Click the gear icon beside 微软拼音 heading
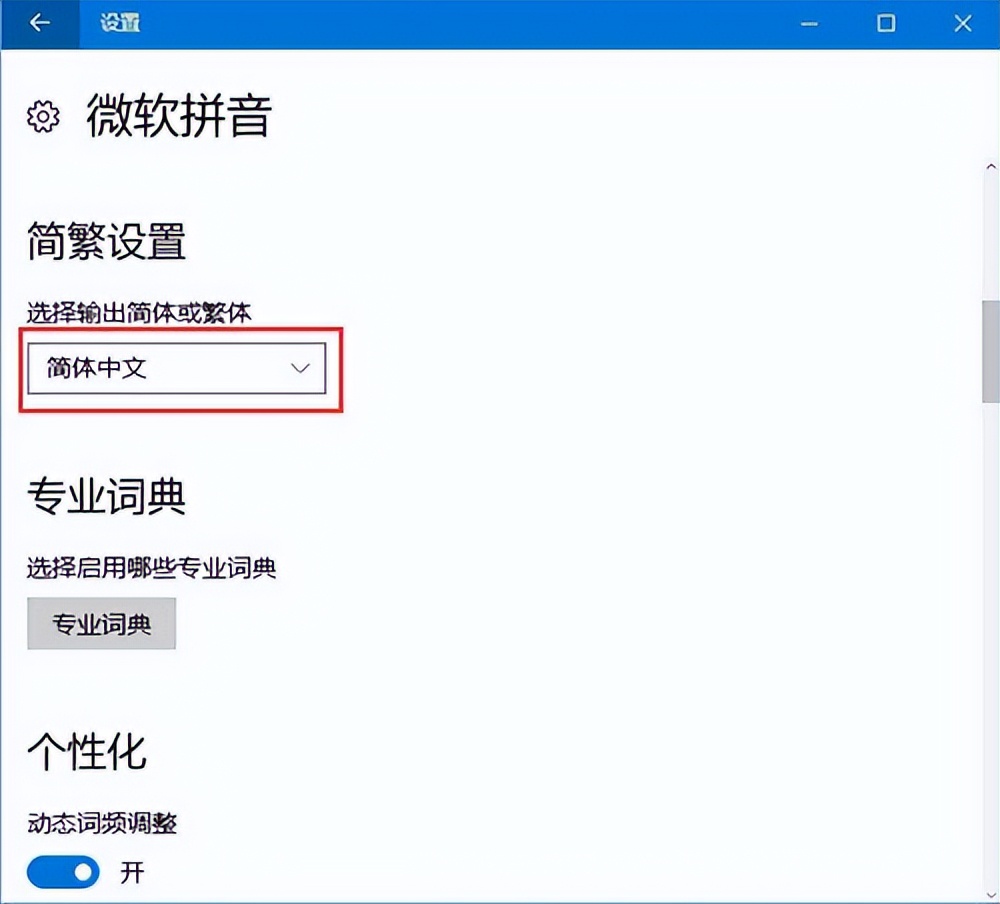Viewport: 1000px width, 904px height. tap(40, 116)
